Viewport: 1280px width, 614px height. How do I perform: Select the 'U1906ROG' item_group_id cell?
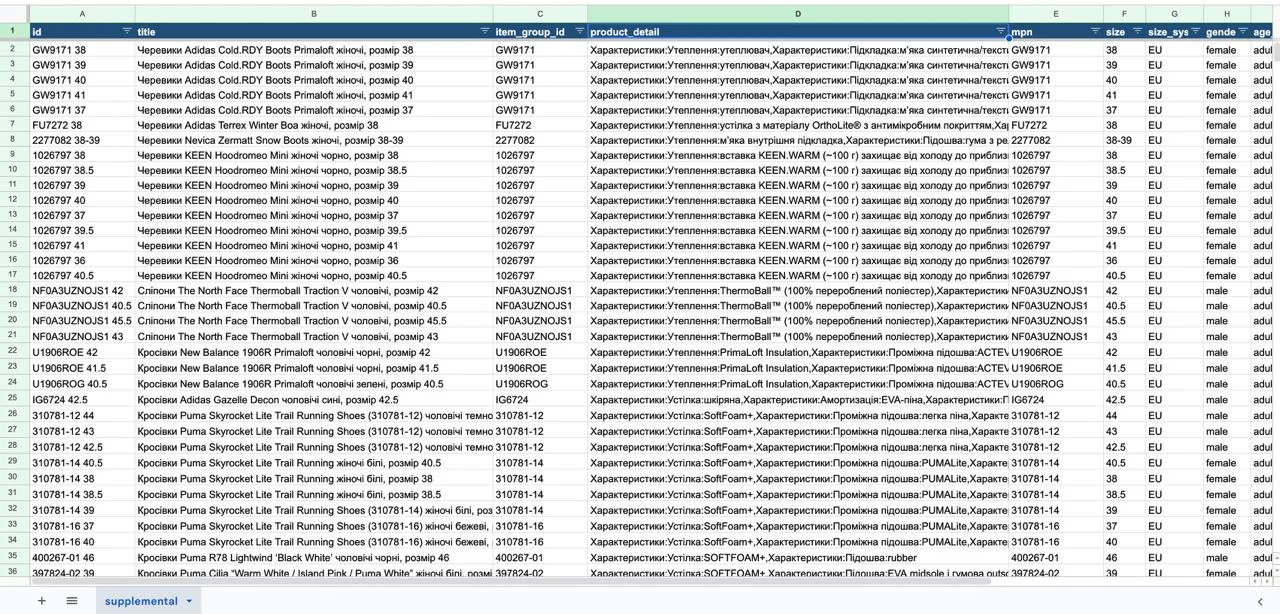click(540, 384)
